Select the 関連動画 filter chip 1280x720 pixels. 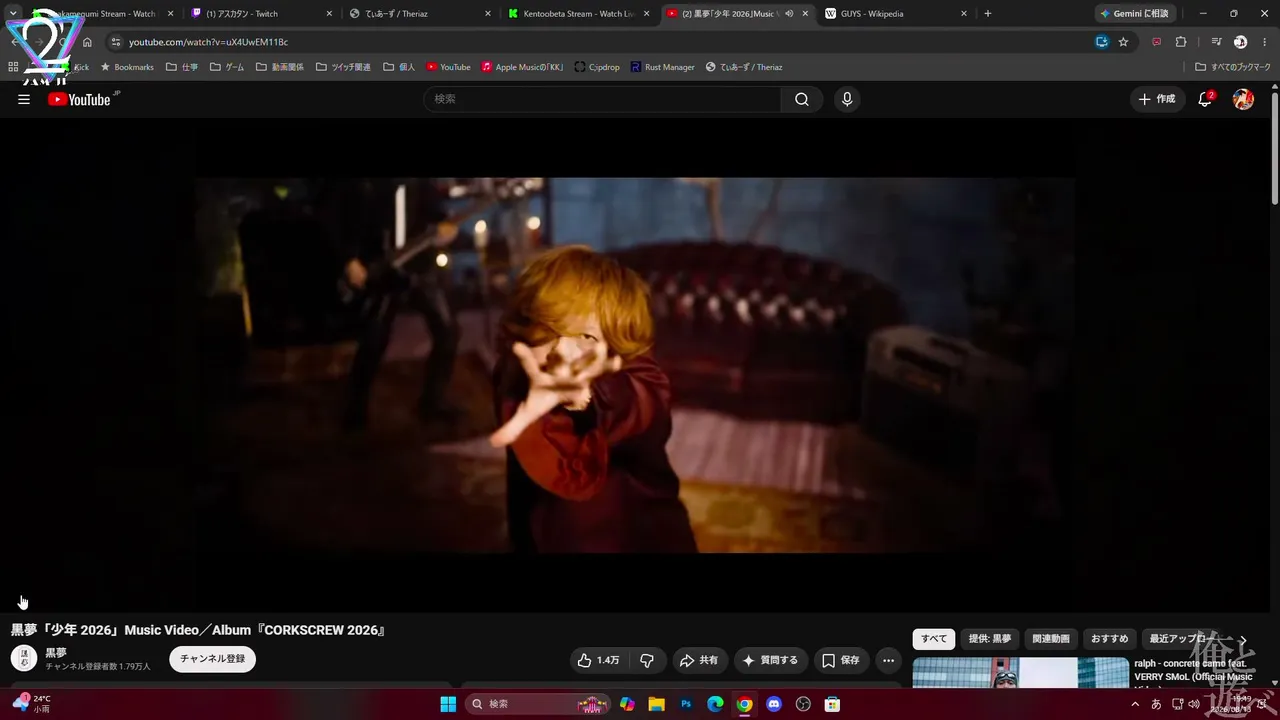(x=1051, y=639)
